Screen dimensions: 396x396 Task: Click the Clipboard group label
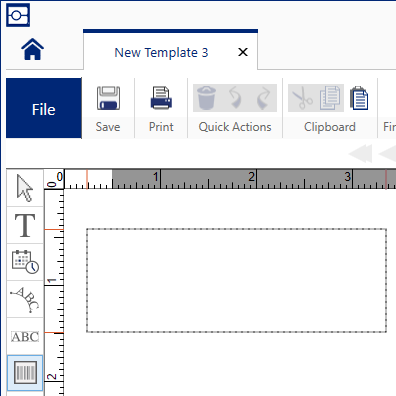coord(330,127)
